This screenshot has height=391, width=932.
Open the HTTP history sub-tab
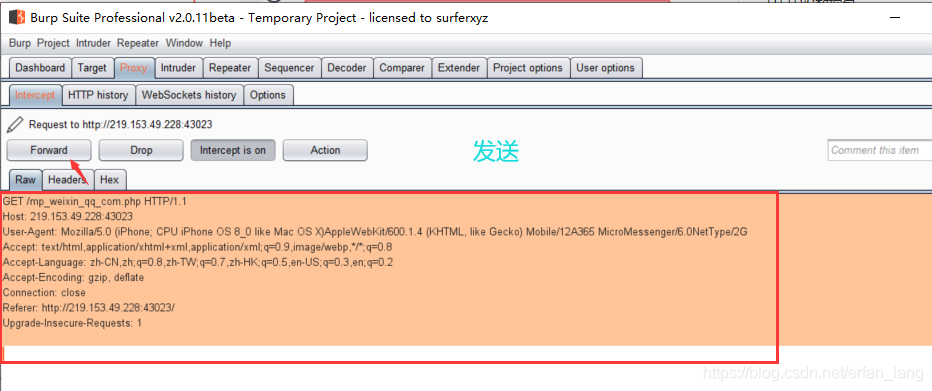click(98, 95)
